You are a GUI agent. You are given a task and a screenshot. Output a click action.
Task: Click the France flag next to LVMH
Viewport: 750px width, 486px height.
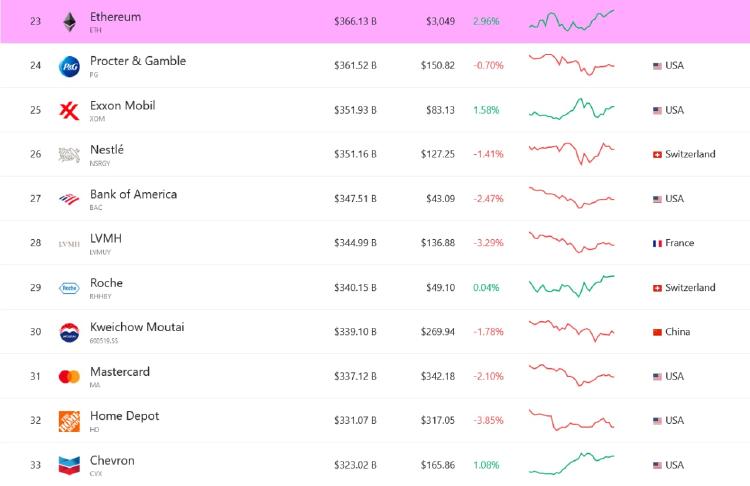pos(657,243)
